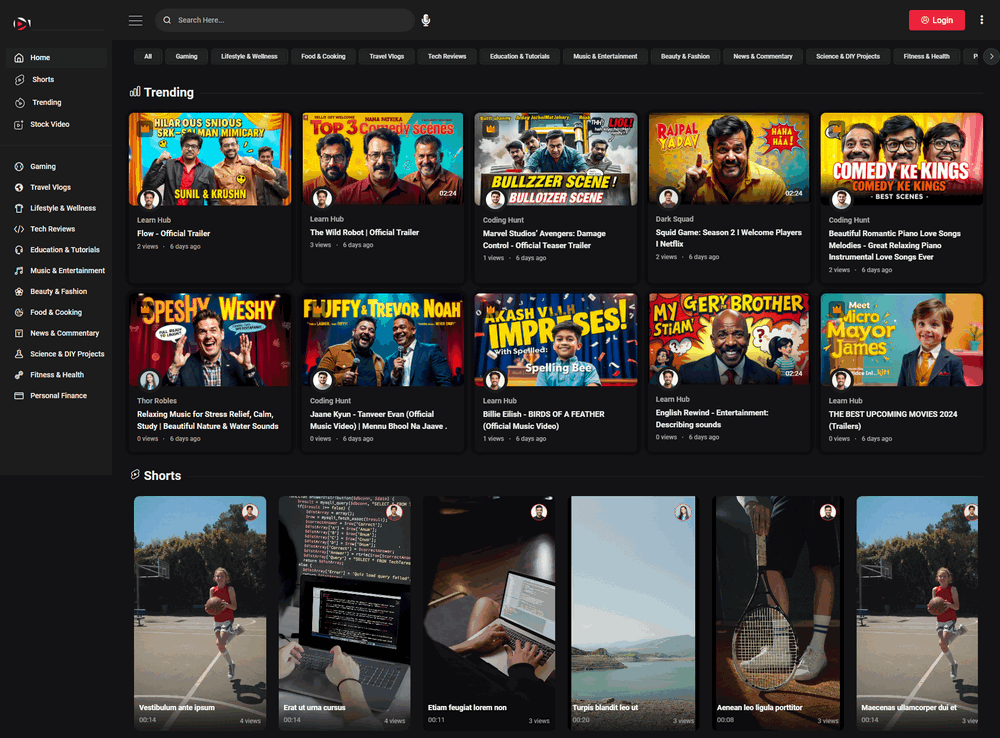Click in the Search Here field
Image resolution: width=1000 pixels, height=738 pixels.
point(285,20)
